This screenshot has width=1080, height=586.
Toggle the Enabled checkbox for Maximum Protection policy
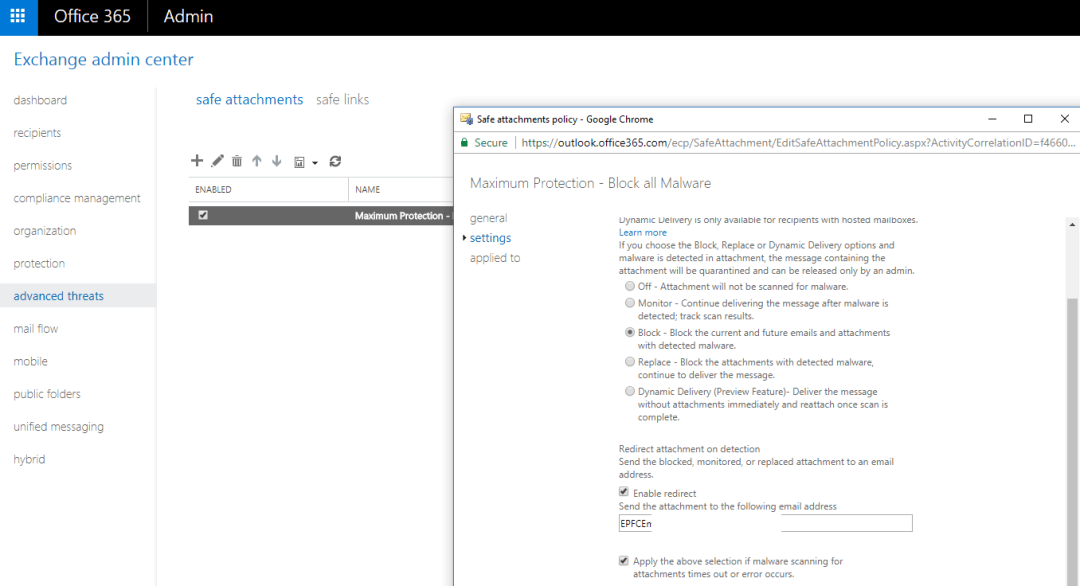[x=203, y=215]
